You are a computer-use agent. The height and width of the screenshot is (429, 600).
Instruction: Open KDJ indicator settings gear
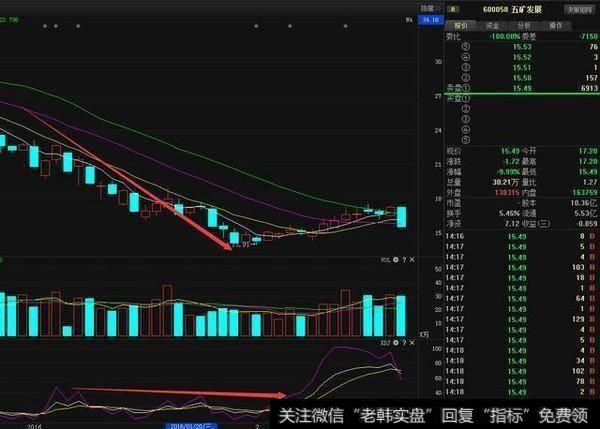[396, 342]
